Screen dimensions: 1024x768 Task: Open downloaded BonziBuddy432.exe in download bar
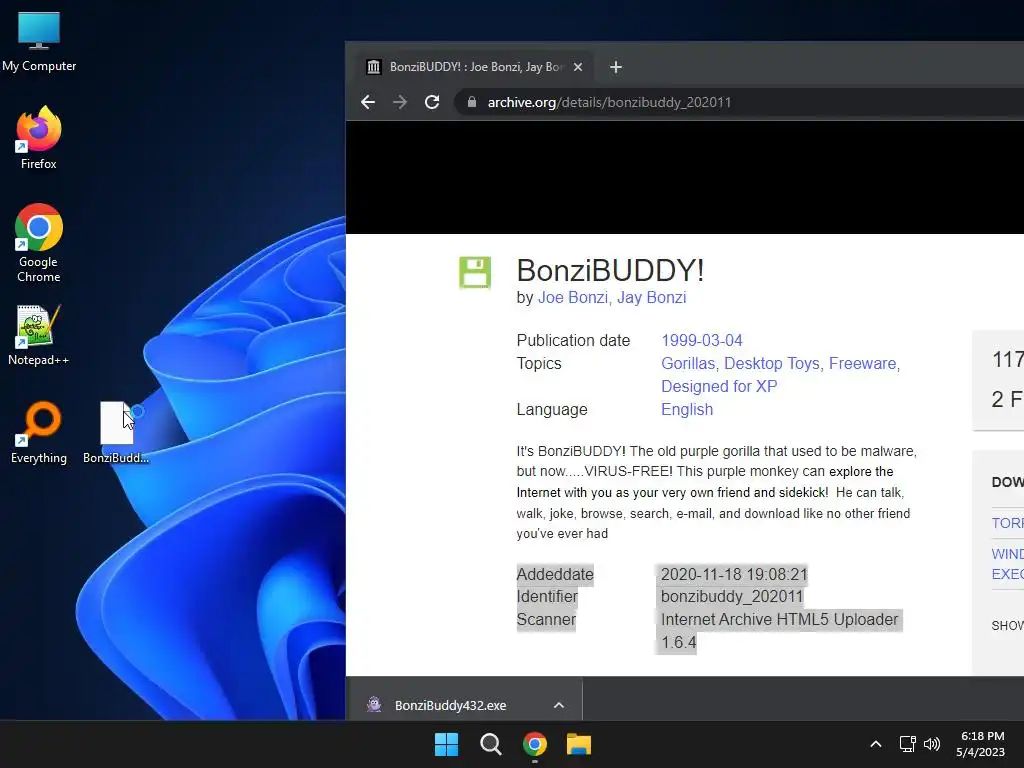coord(450,705)
